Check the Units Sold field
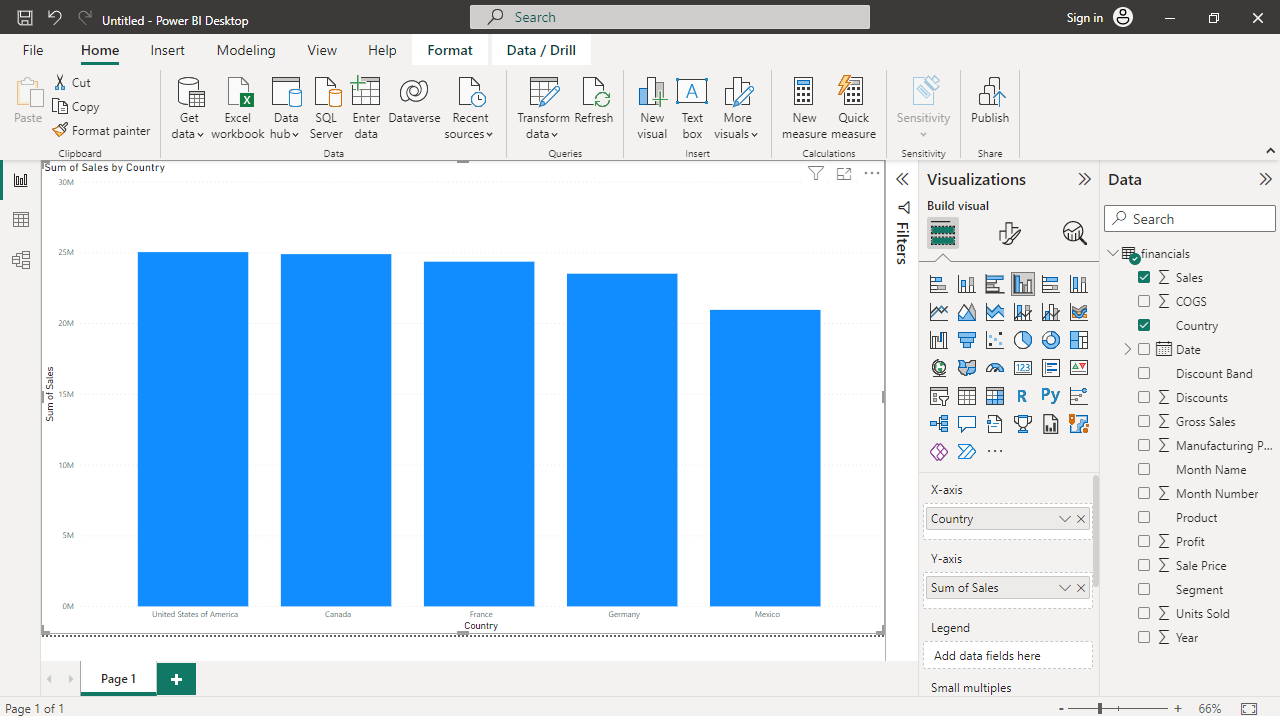 [1144, 613]
